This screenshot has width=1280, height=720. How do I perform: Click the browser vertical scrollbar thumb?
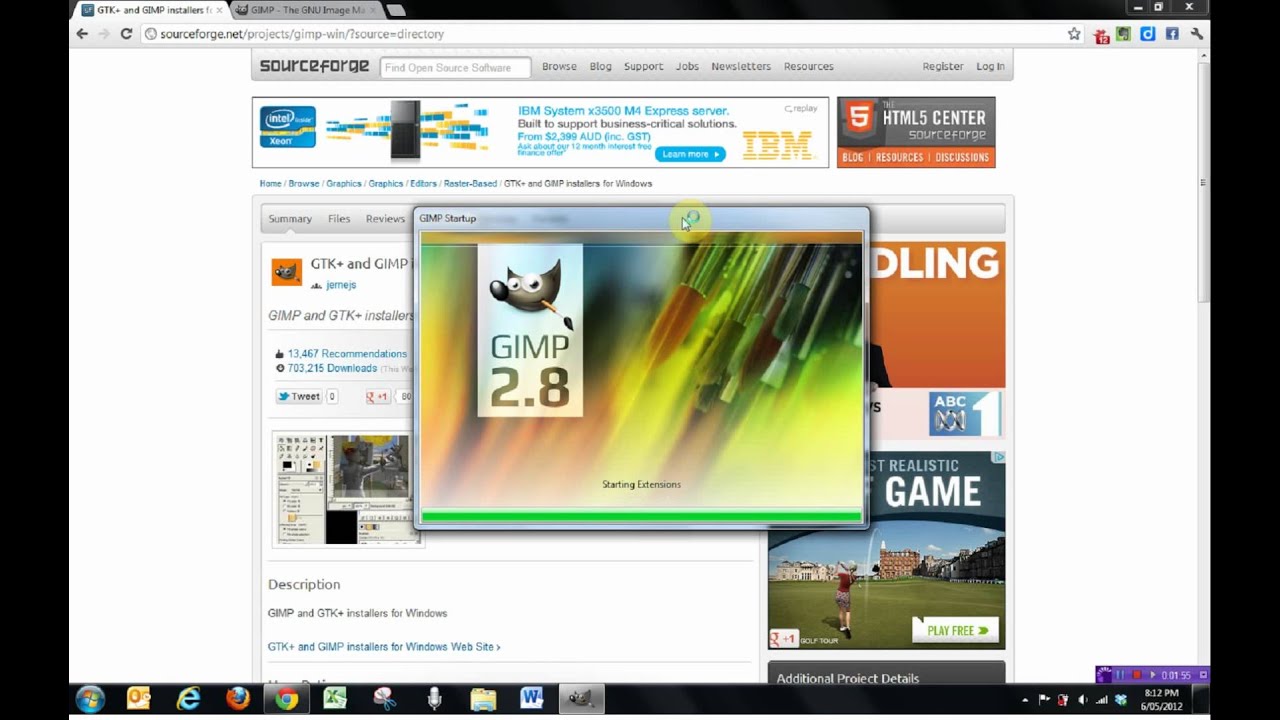1203,181
